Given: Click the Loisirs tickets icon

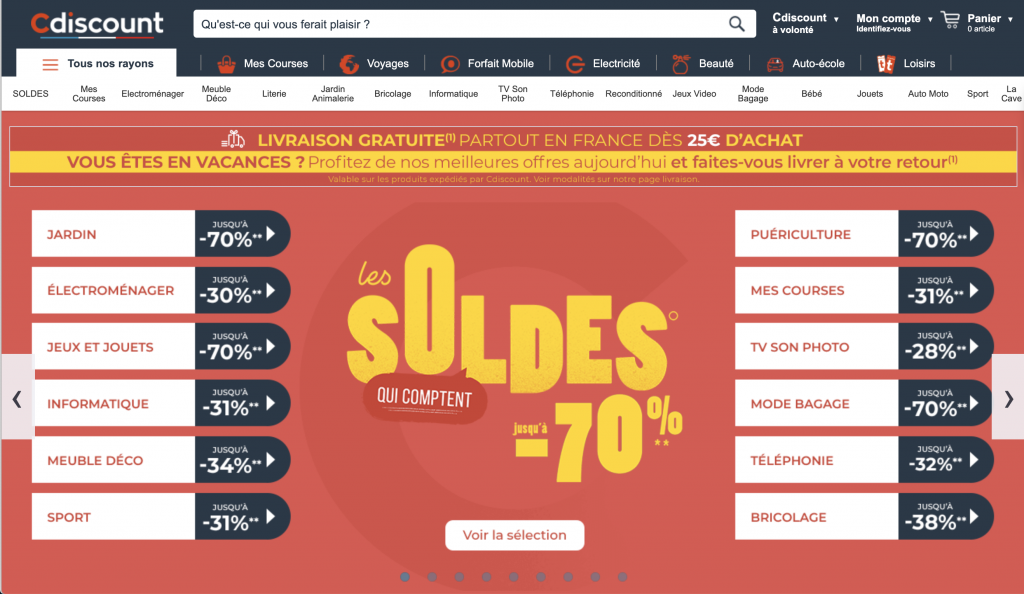Looking at the screenshot, I should pos(886,64).
